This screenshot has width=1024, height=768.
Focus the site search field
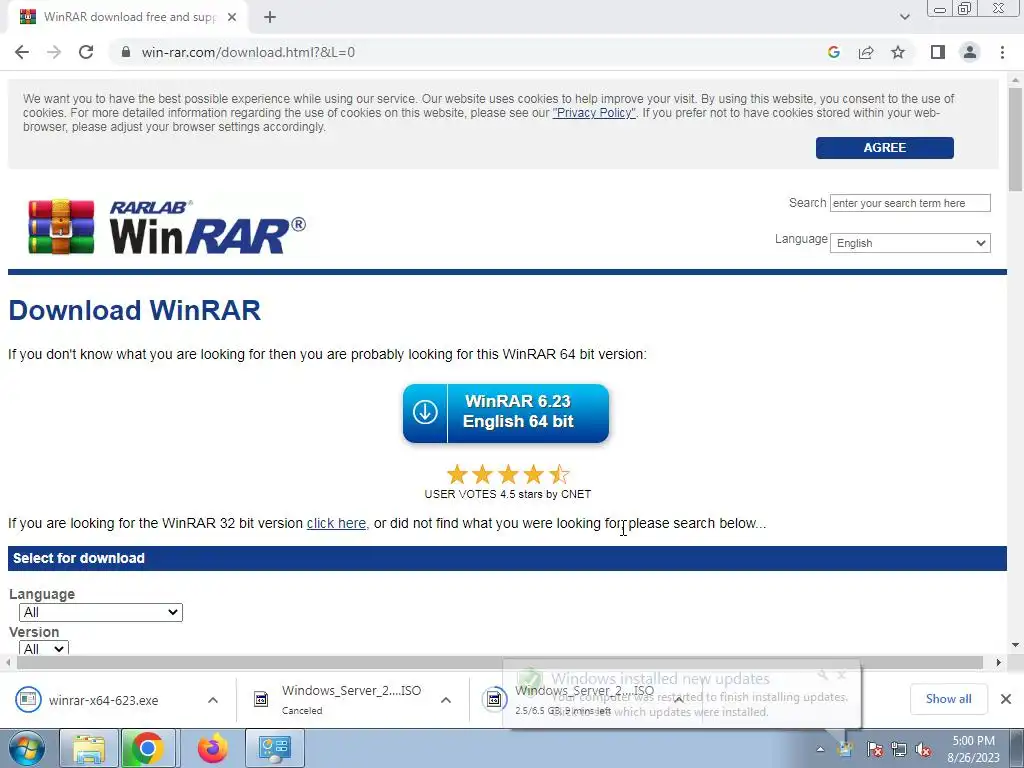point(910,203)
